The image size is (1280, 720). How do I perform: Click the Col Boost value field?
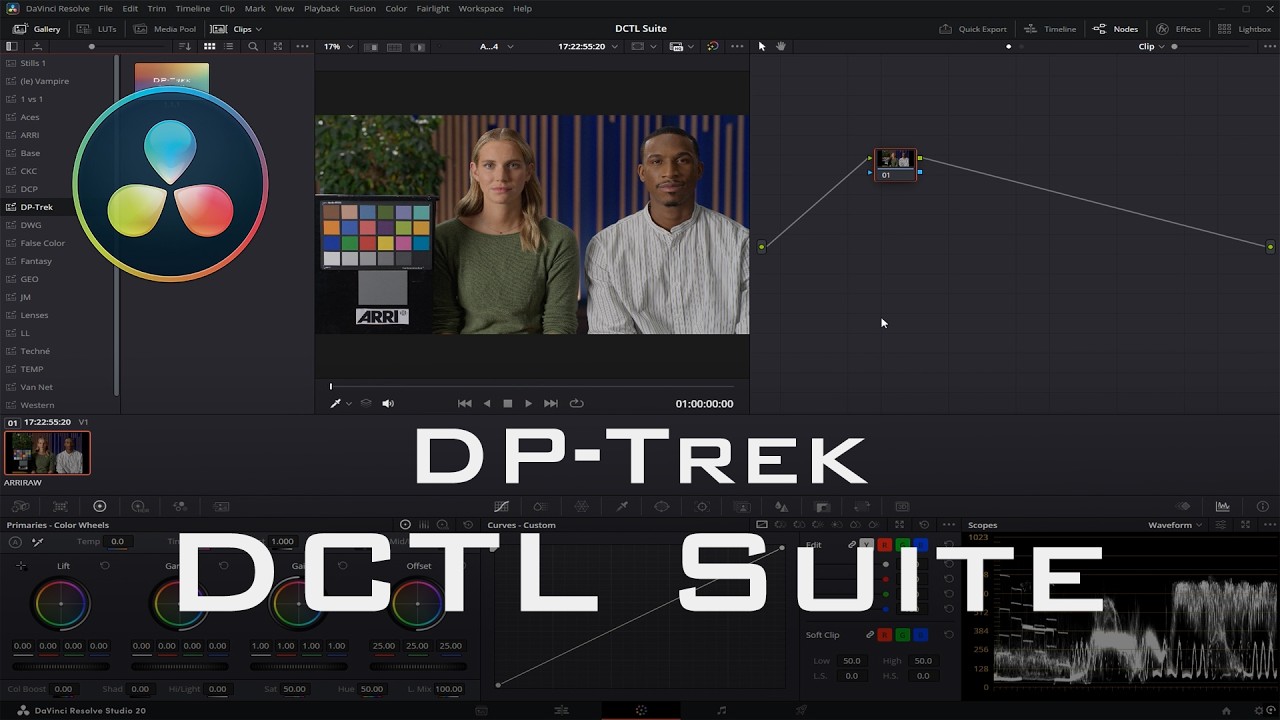63,689
